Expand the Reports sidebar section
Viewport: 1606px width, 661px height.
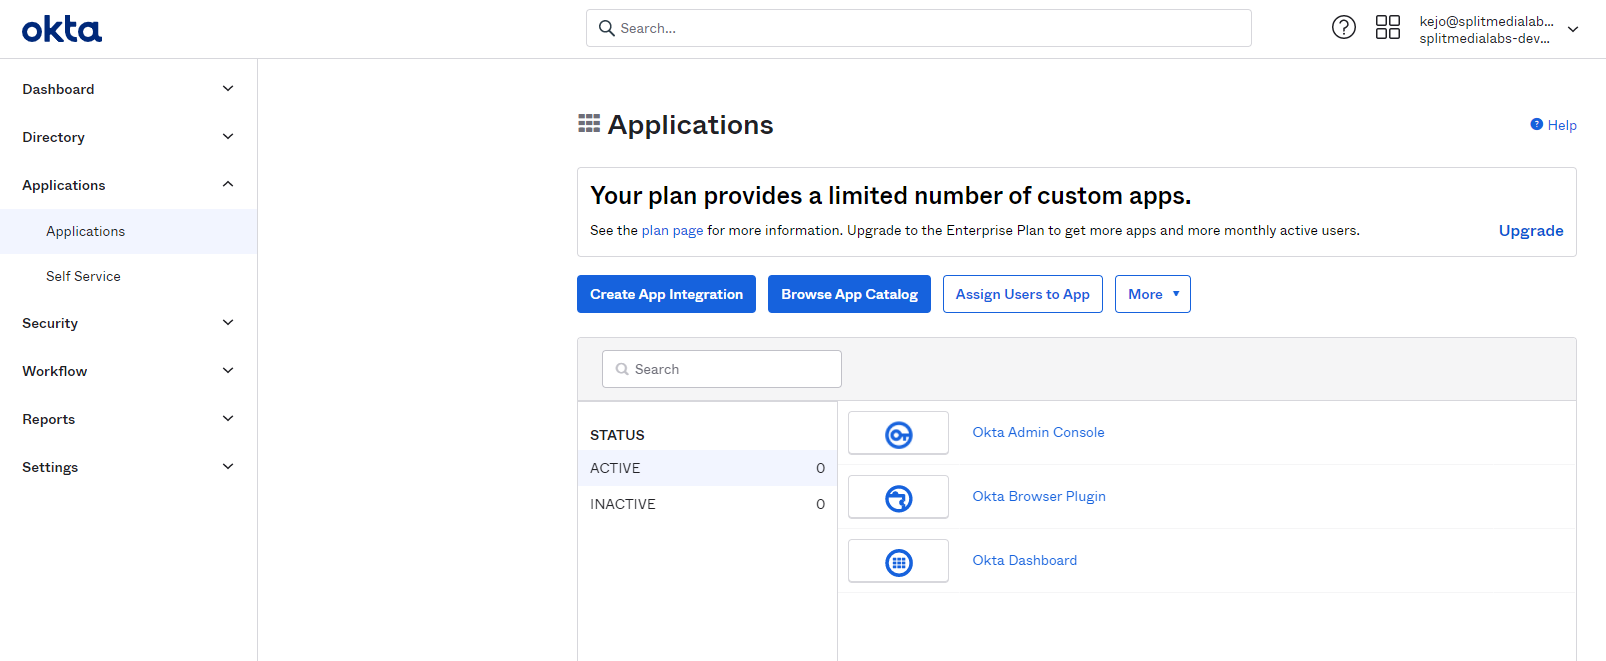[228, 419]
